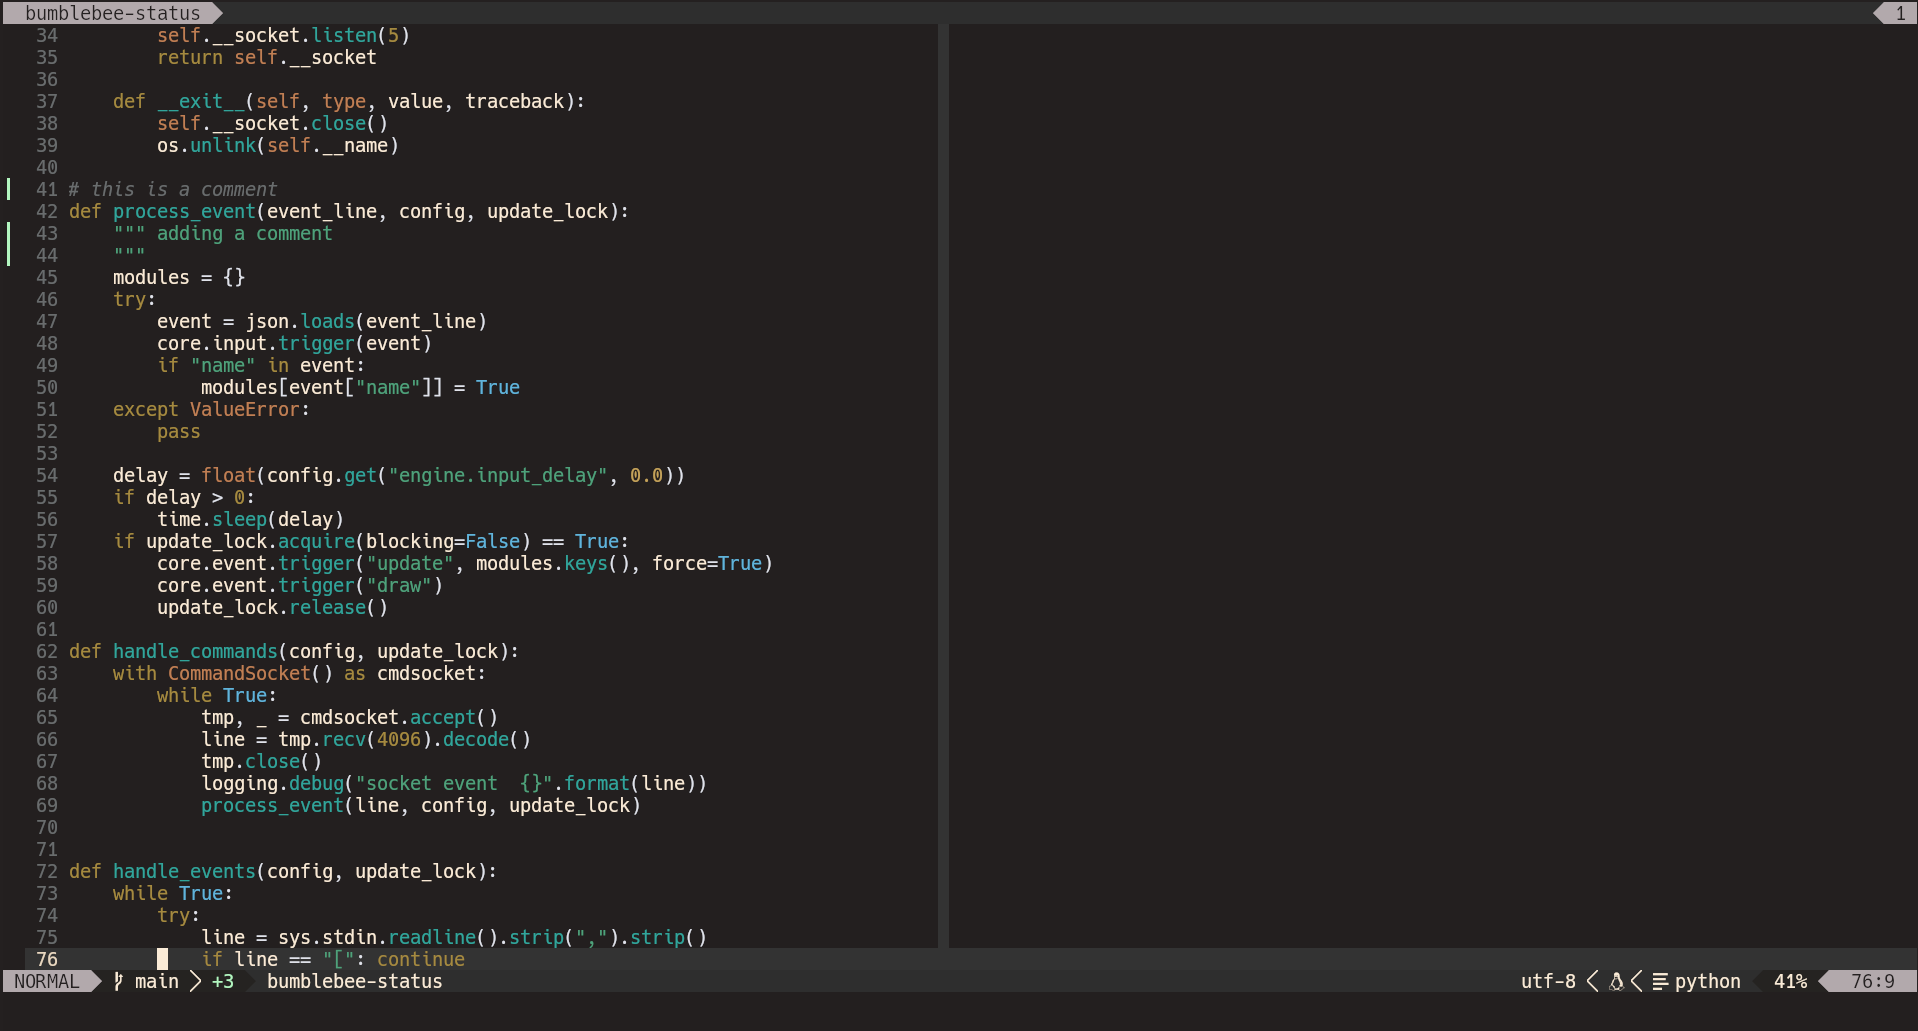
Task: Click the bumblebee-status buffer tab
Action: click(x=112, y=13)
